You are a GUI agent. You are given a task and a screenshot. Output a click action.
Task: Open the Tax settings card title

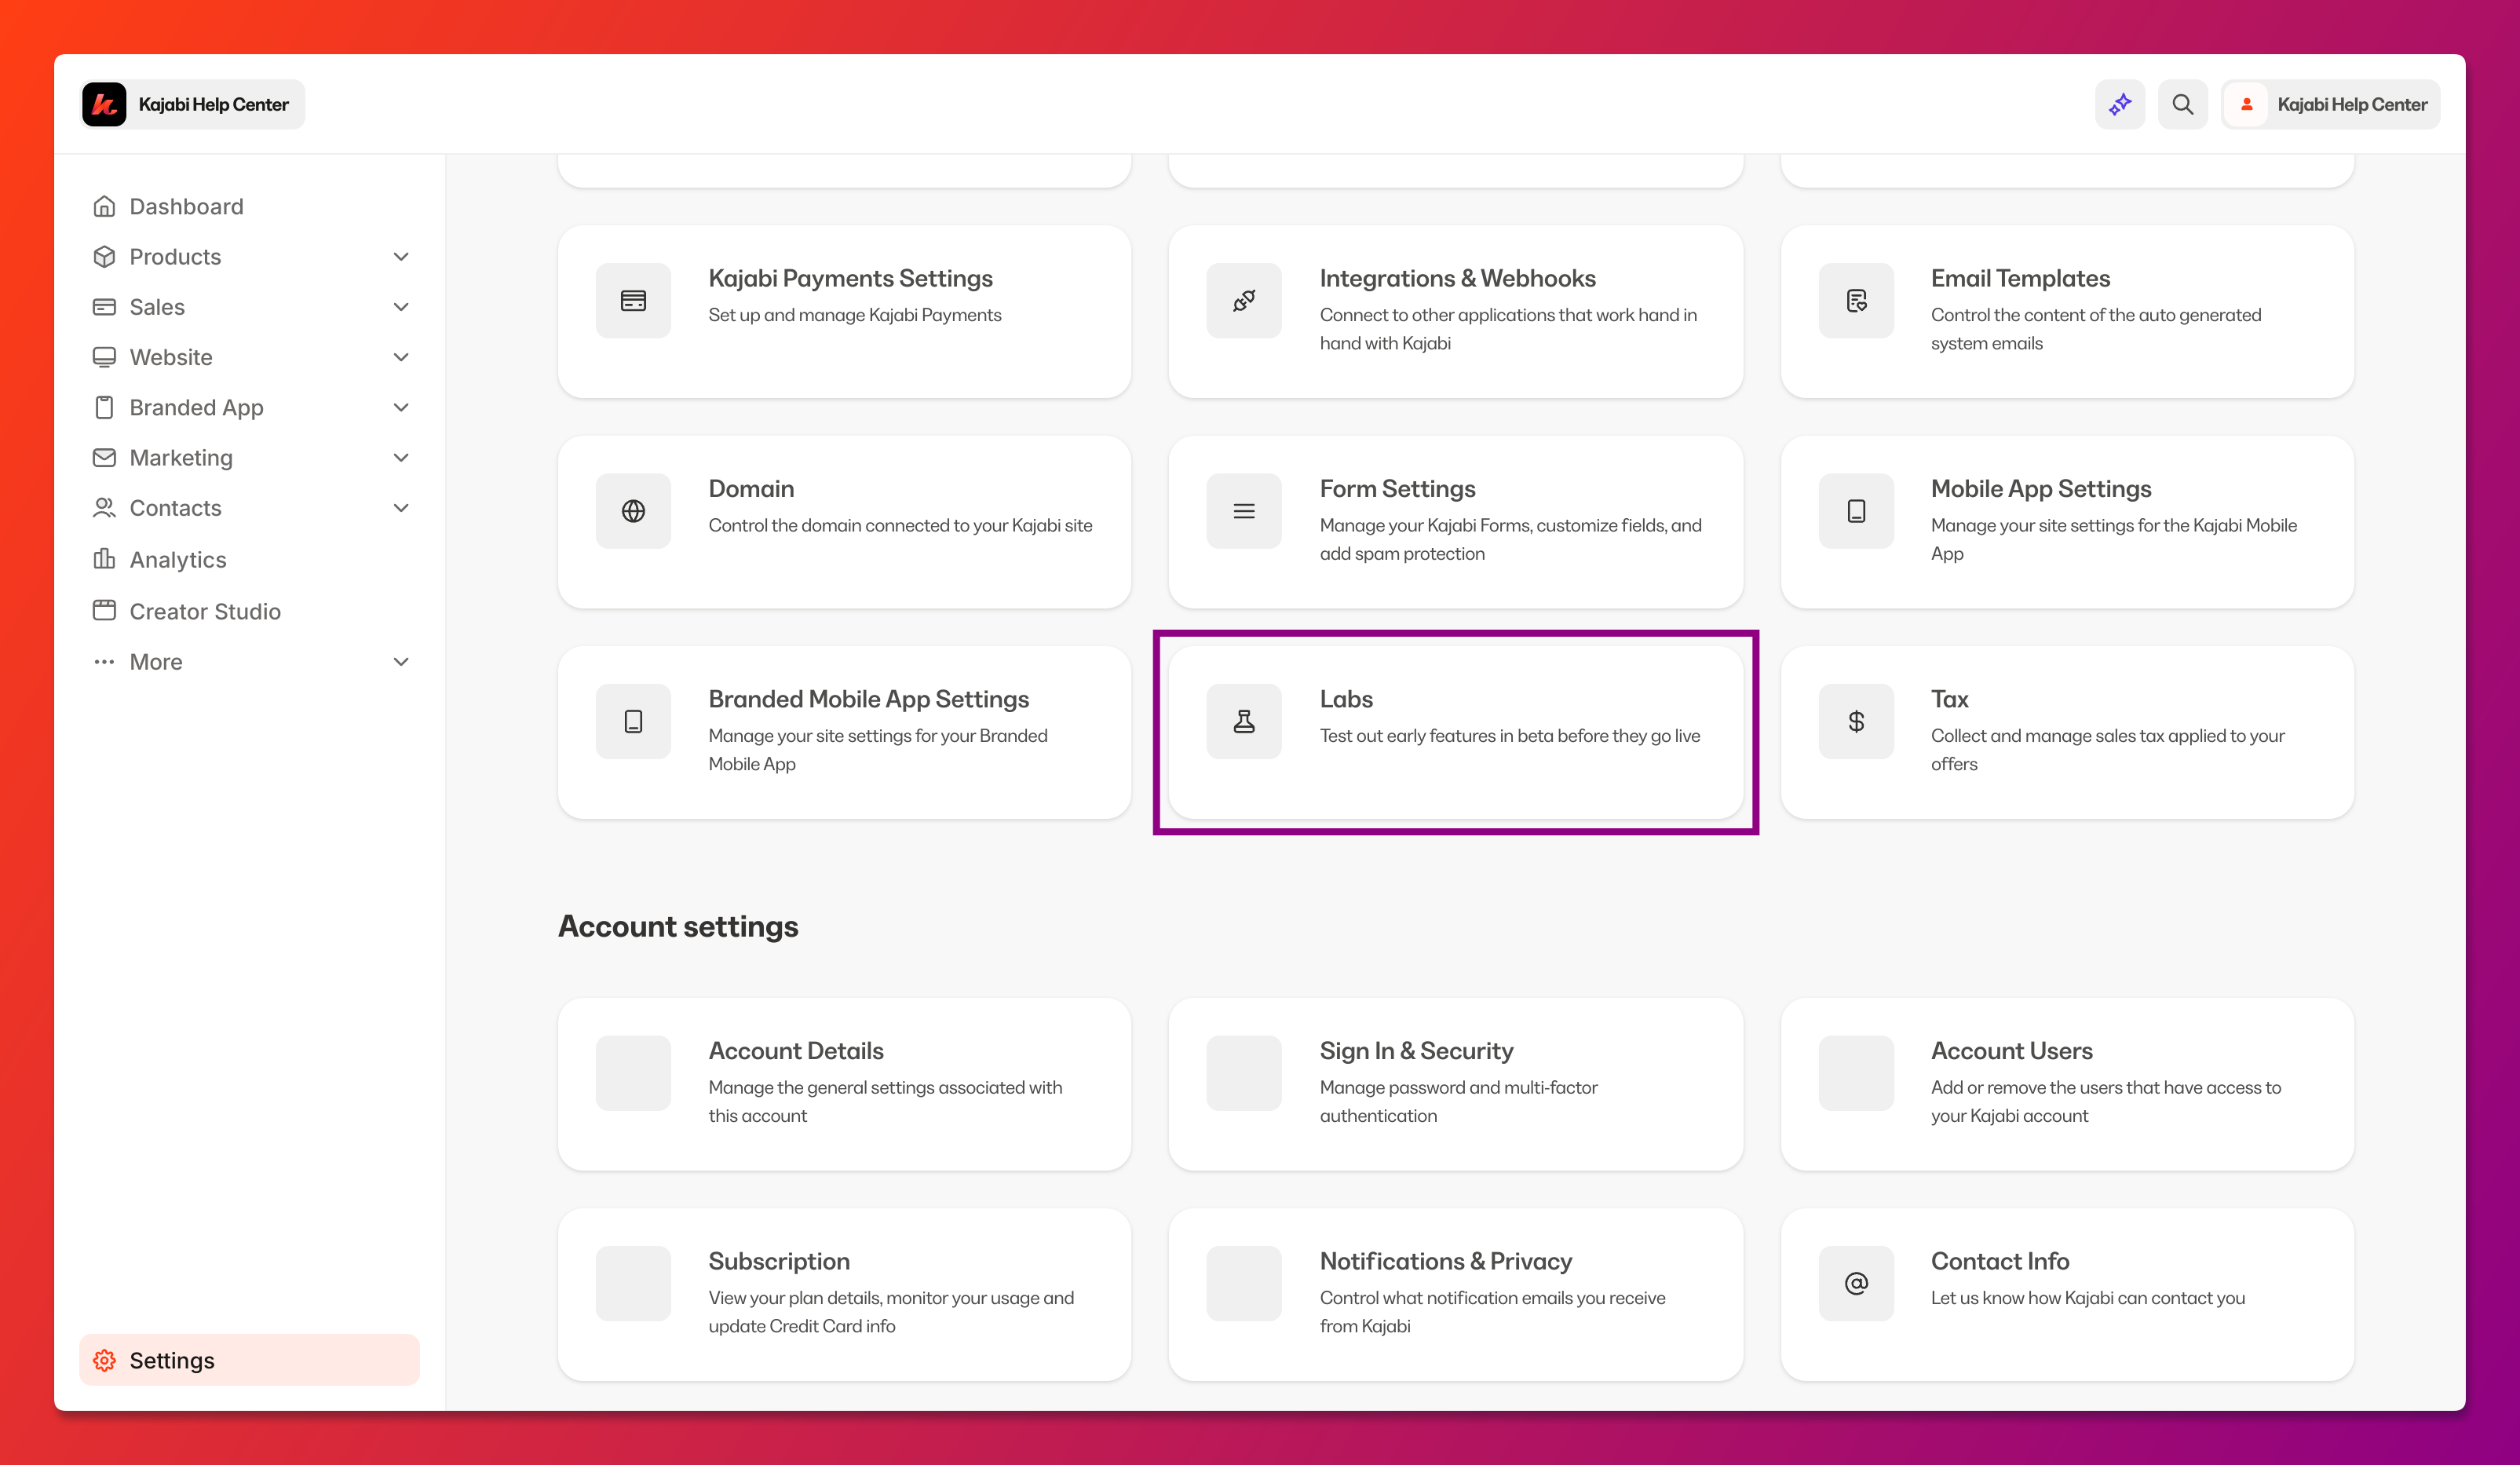(x=1949, y=699)
